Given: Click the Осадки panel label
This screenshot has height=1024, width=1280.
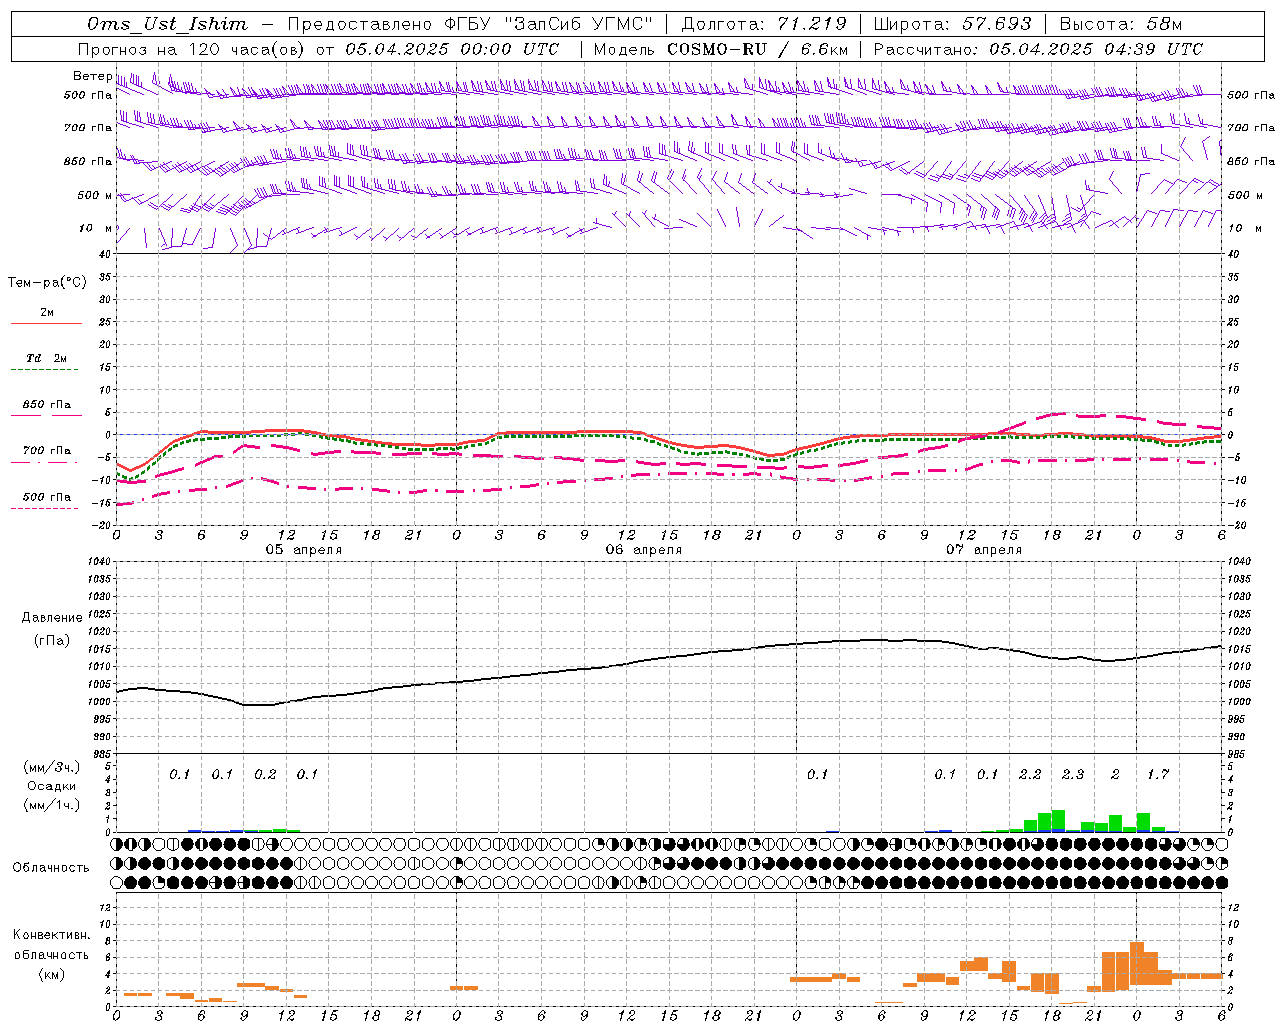Looking at the screenshot, I should pos(52,786).
